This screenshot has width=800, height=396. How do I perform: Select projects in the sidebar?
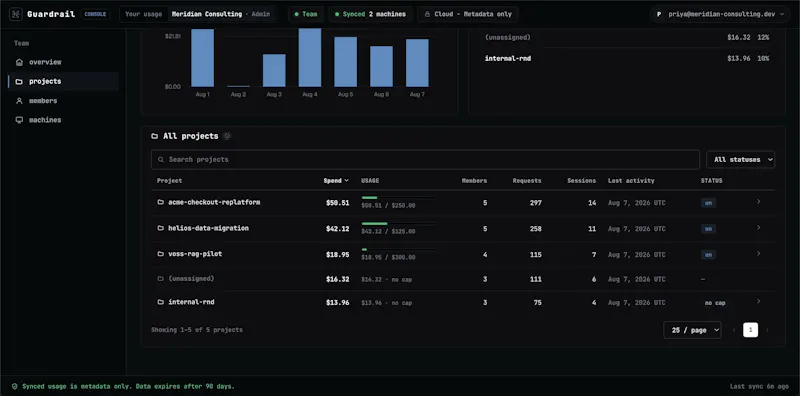click(x=63, y=82)
